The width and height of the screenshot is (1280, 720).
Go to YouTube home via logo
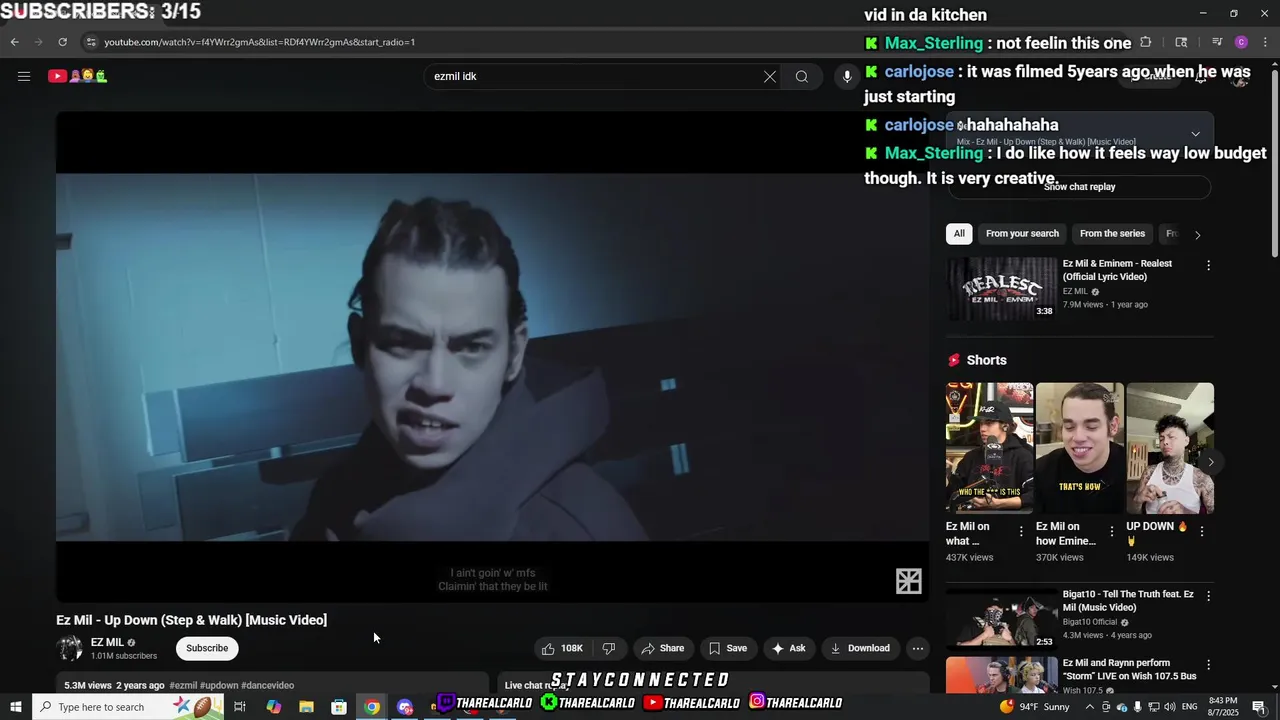77,76
